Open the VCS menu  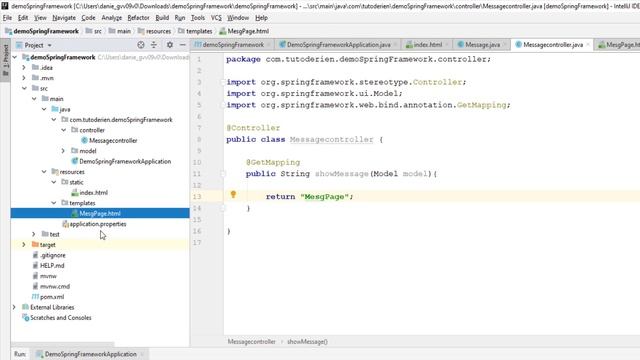tap(216, 18)
